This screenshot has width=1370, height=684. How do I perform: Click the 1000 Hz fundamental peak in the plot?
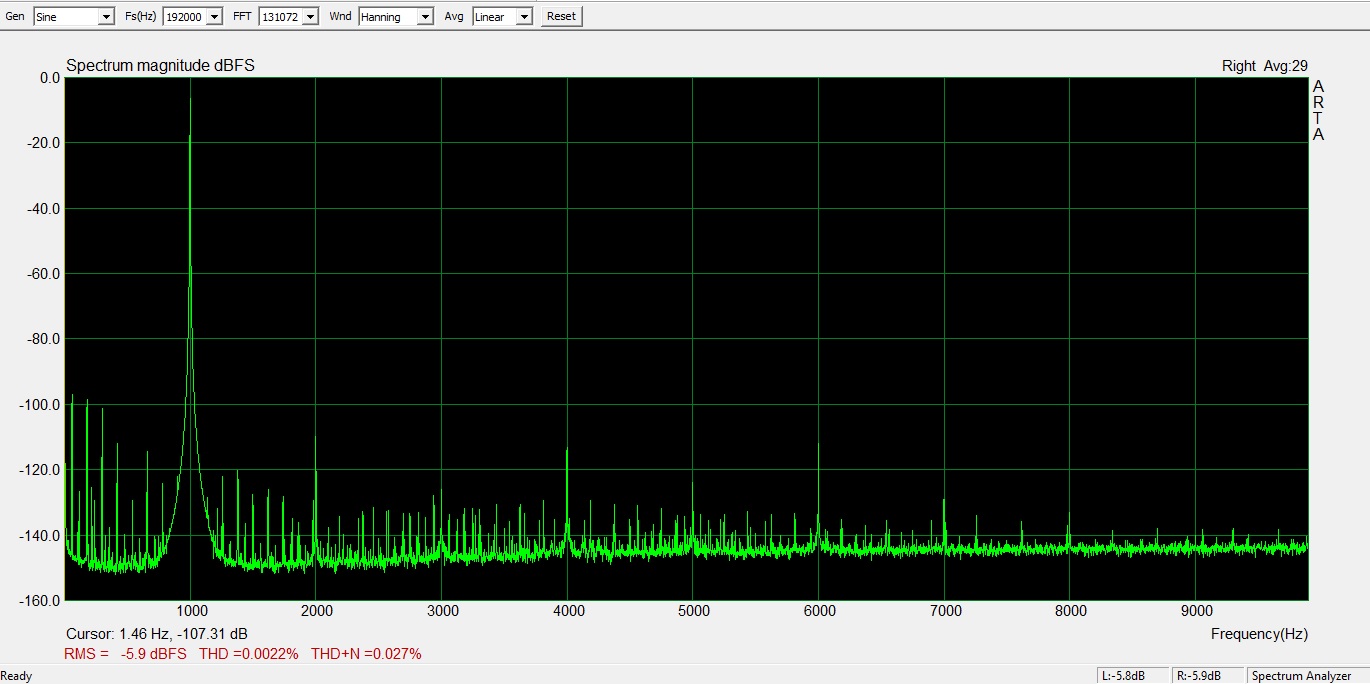(x=190, y=96)
